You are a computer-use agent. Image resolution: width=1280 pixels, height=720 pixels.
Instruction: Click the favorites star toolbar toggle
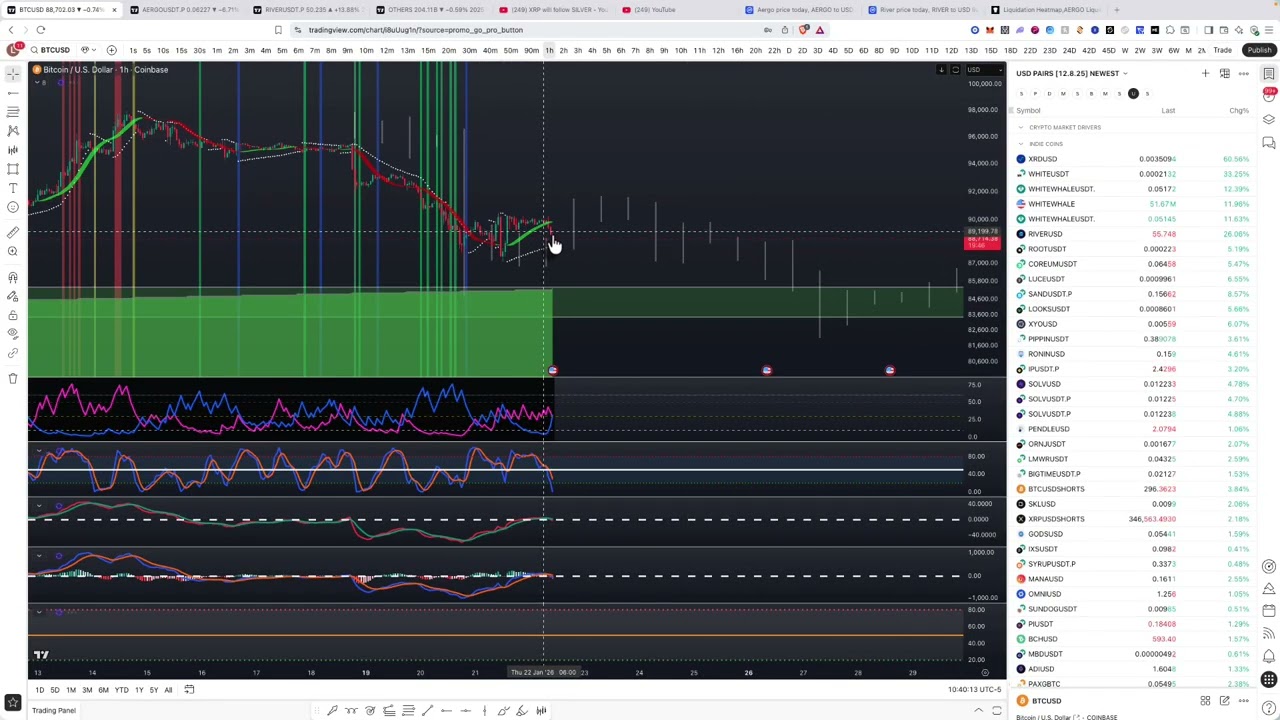(13, 703)
